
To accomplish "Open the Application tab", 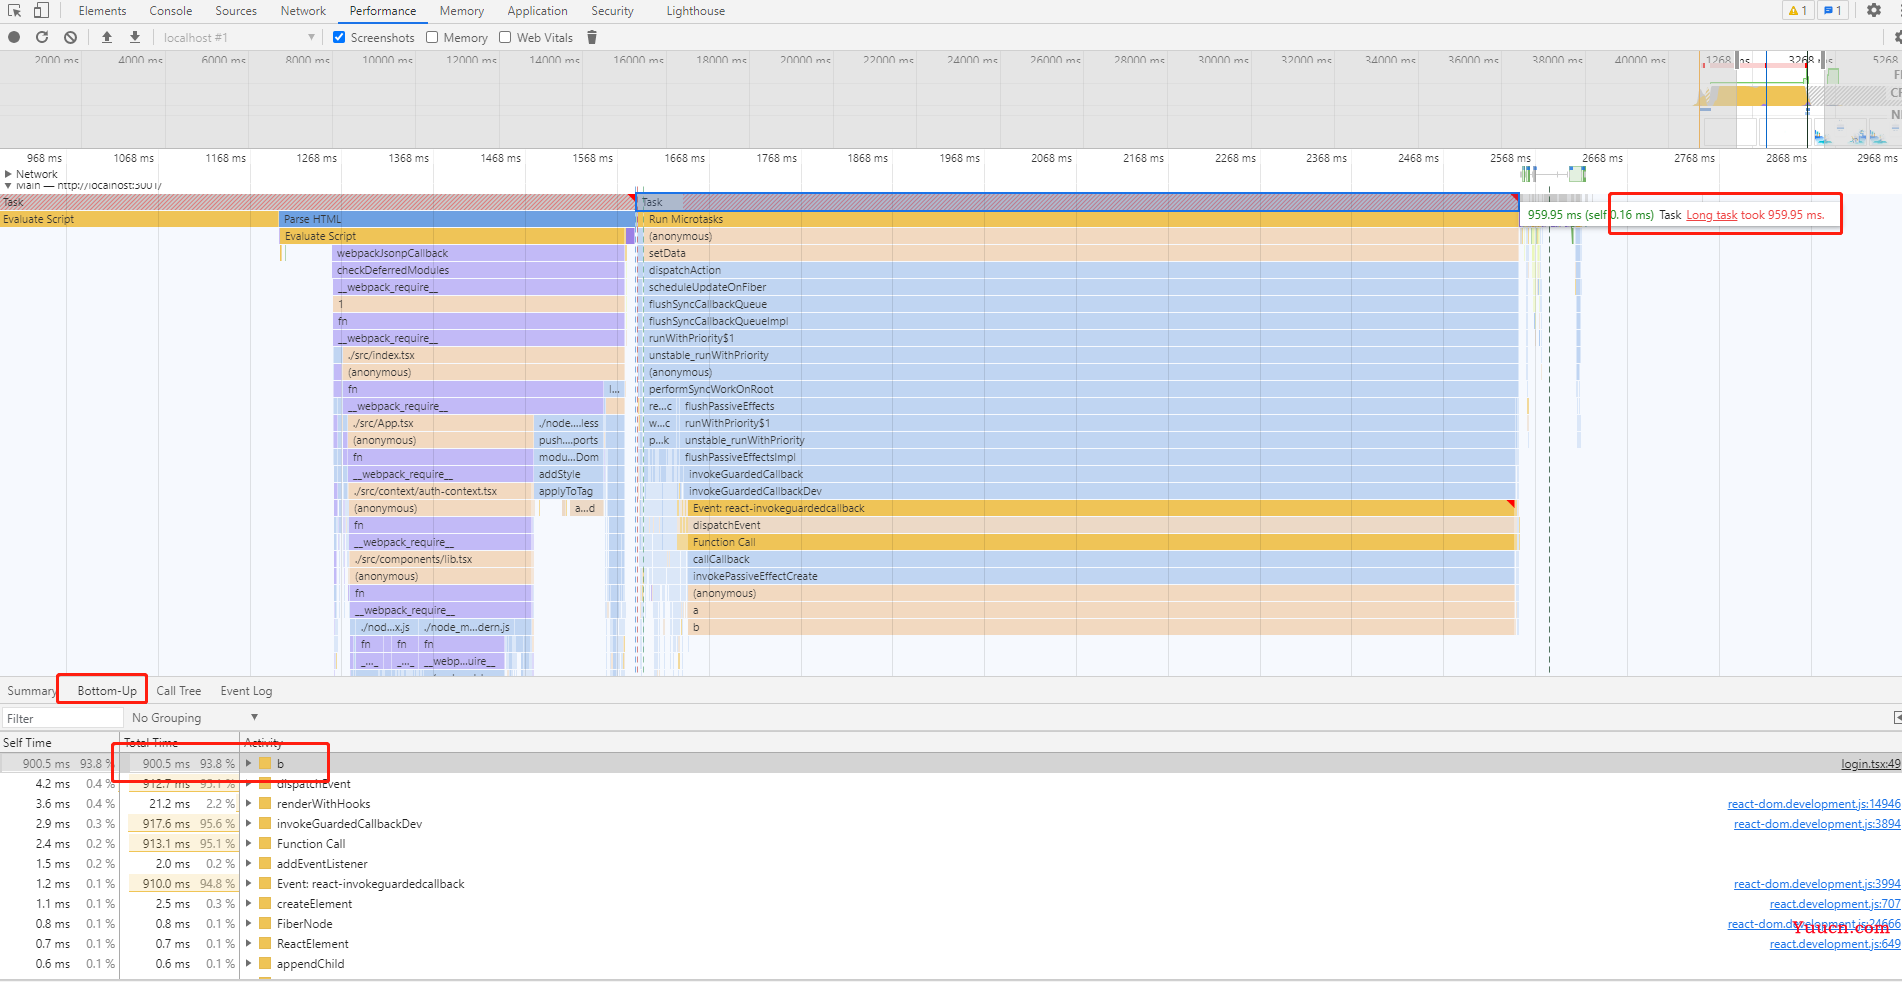I will [x=537, y=11].
